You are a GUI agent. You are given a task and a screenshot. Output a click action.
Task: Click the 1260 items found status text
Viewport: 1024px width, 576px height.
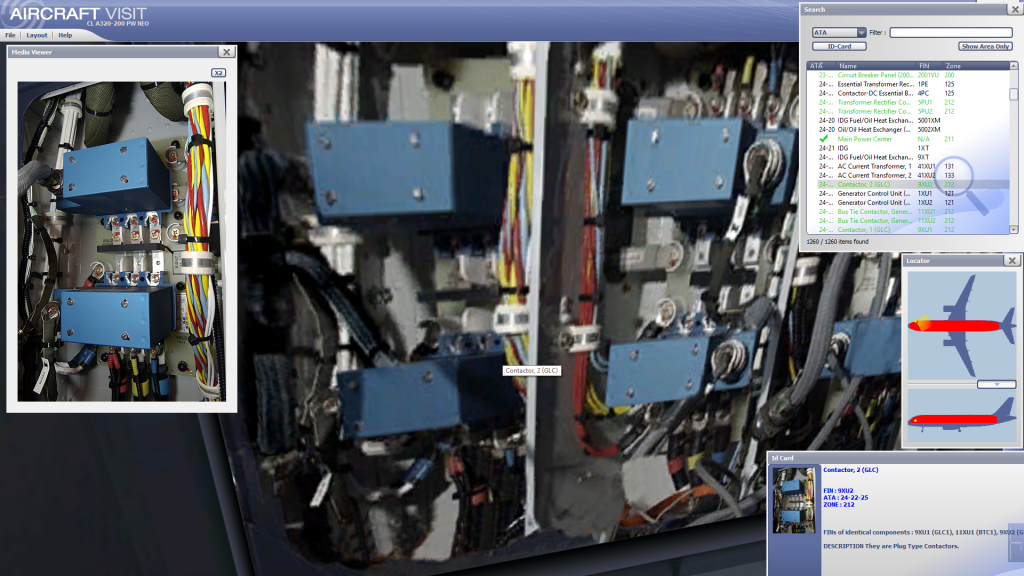[x=837, y=242]
